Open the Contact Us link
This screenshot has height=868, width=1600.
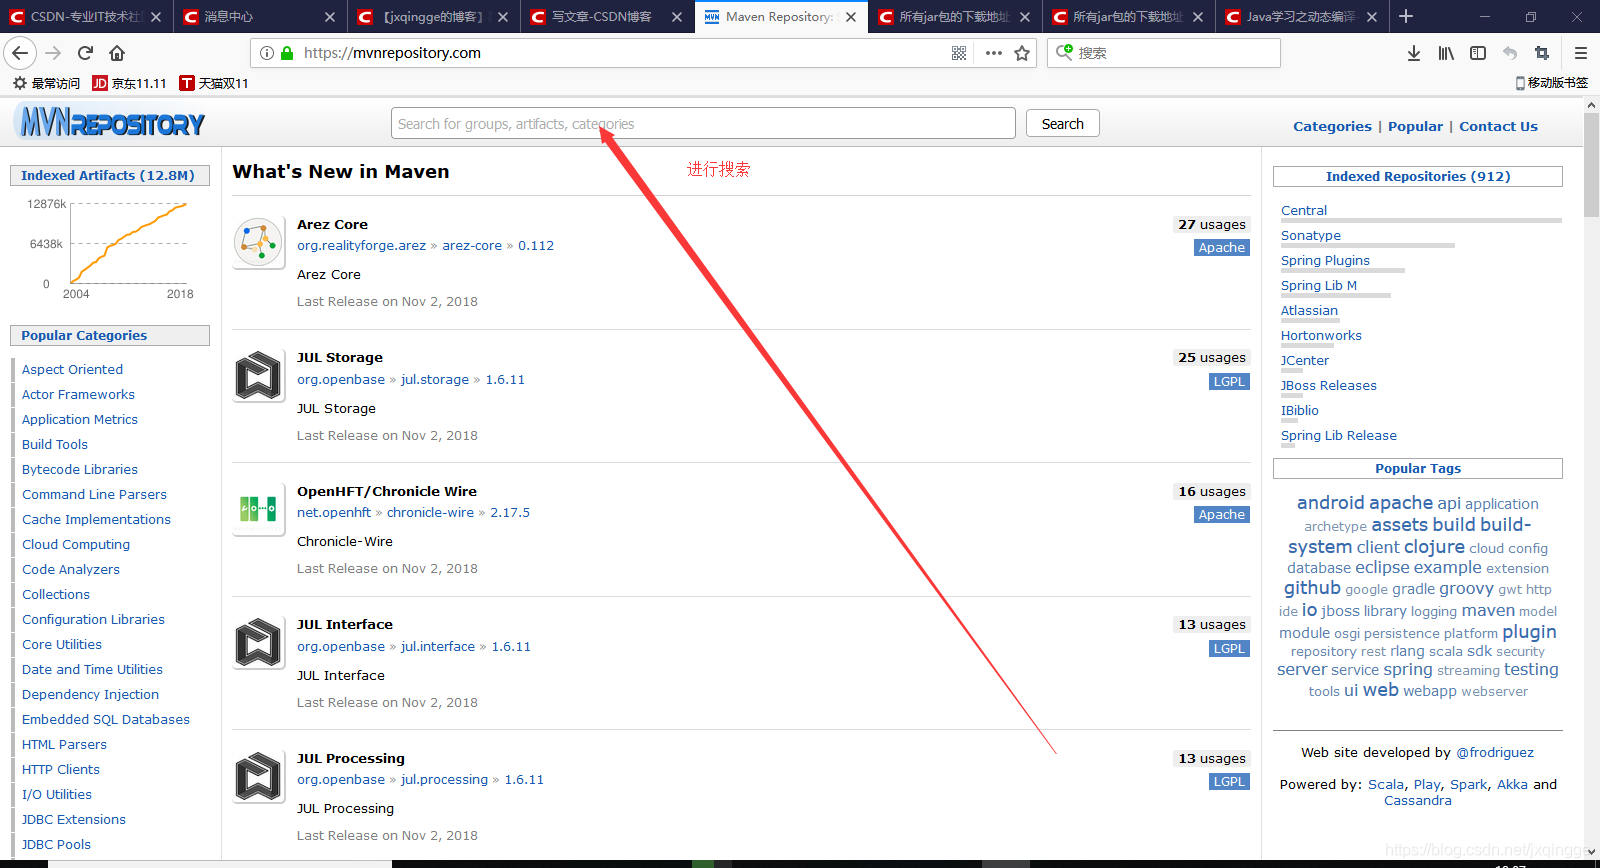click(1498, 126)
